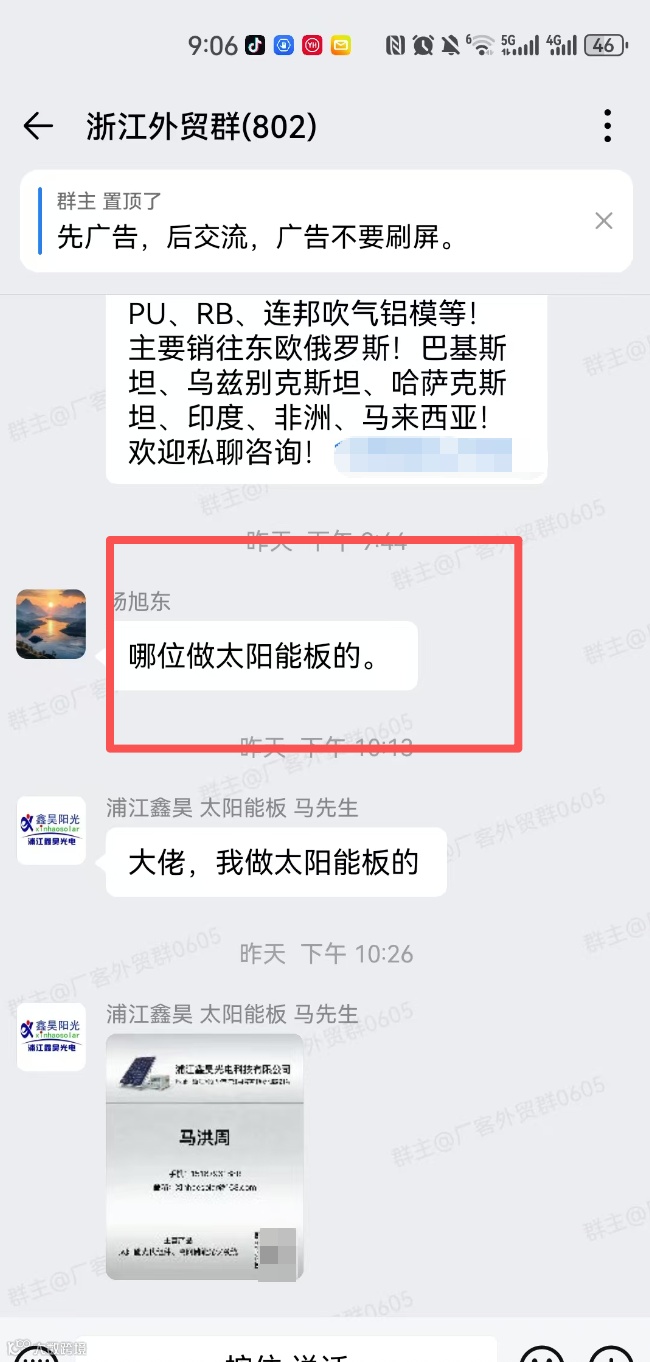Open the emoji picker icon
Viewport: 650px width, 1362px height.
pos(541,1351)
